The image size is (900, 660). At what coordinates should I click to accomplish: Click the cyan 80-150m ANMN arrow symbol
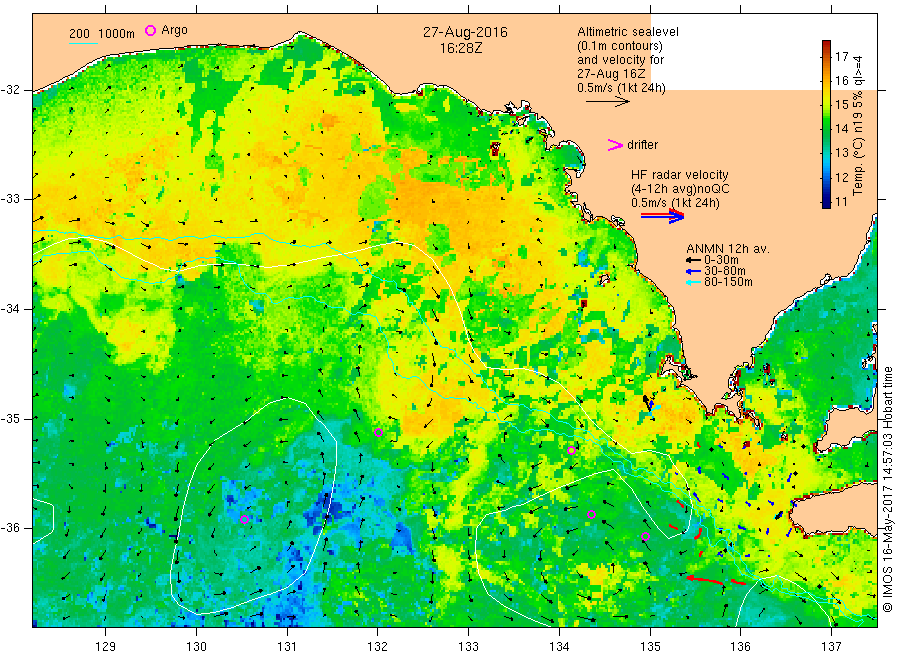pos(694,282)
